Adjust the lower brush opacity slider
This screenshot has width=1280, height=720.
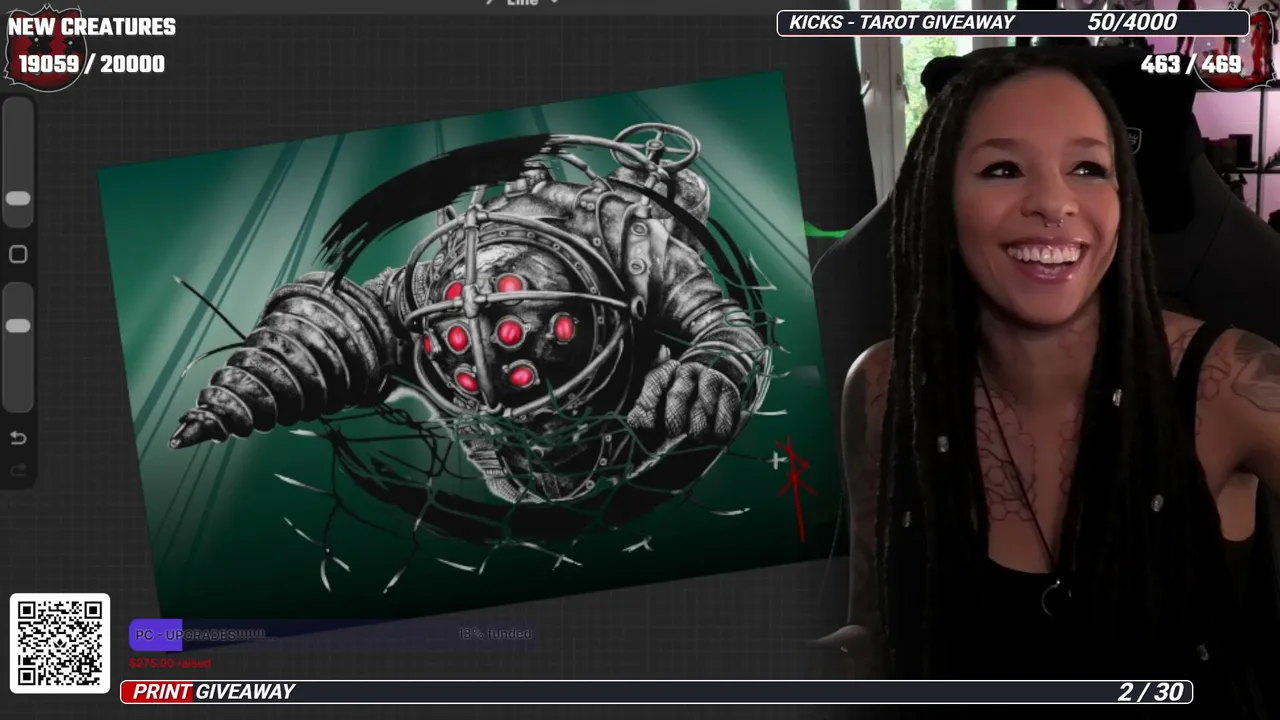point(18,347)
